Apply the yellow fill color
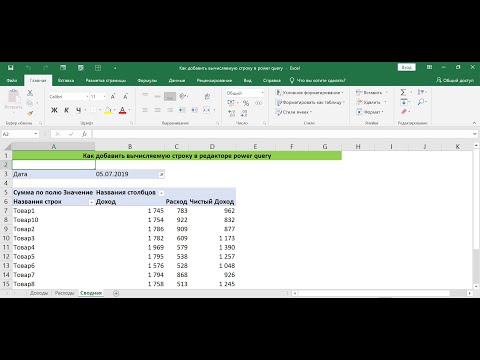Viewport: 480px width, 360px height. click(108, 110)
